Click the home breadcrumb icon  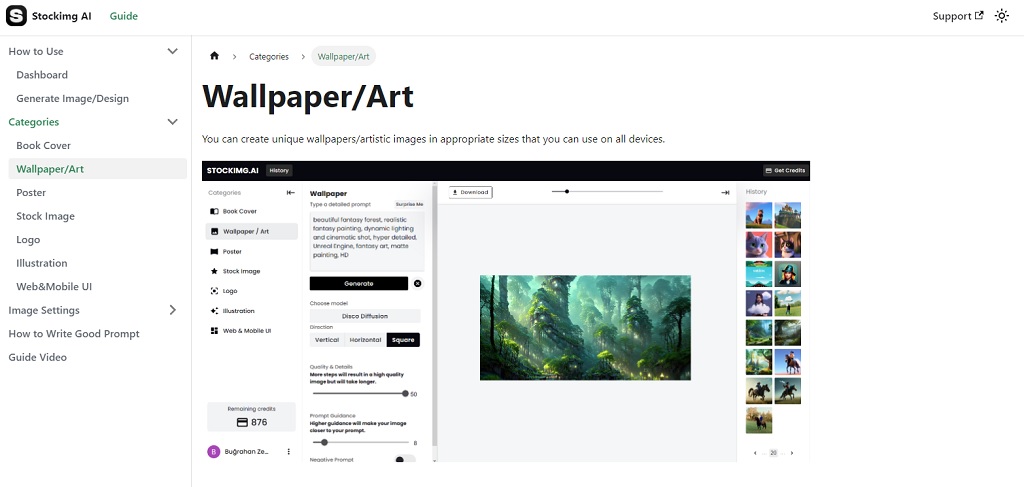[x=214, y=56]
